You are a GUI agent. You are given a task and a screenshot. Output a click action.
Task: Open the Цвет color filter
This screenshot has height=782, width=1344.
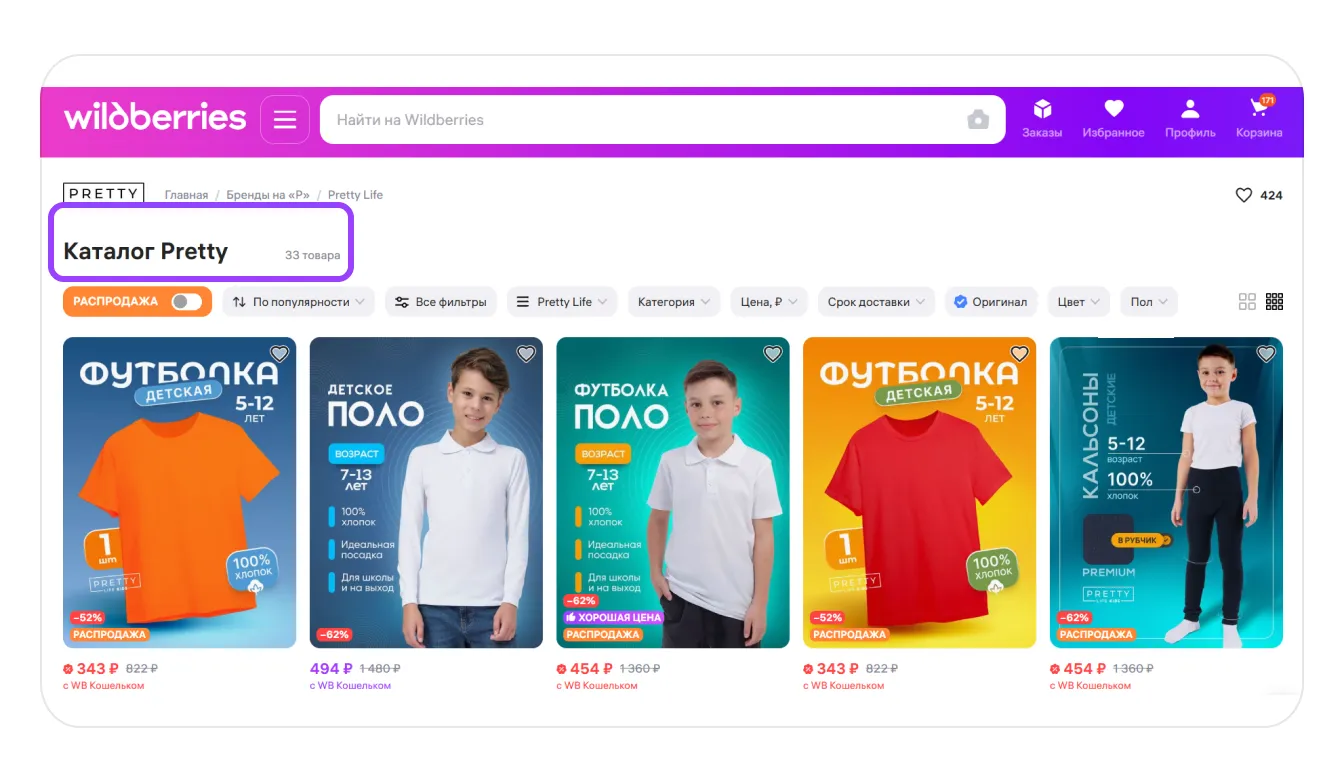[x=1078, y=302]
